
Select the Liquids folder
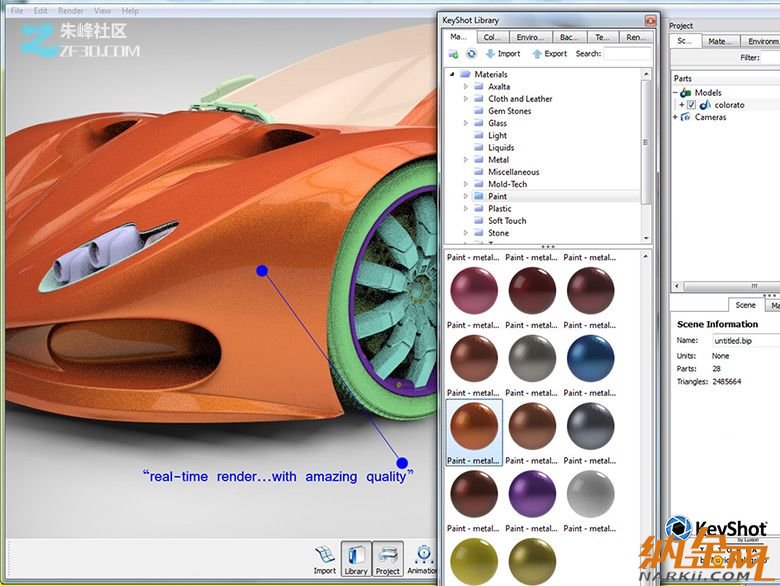[501, 147]
